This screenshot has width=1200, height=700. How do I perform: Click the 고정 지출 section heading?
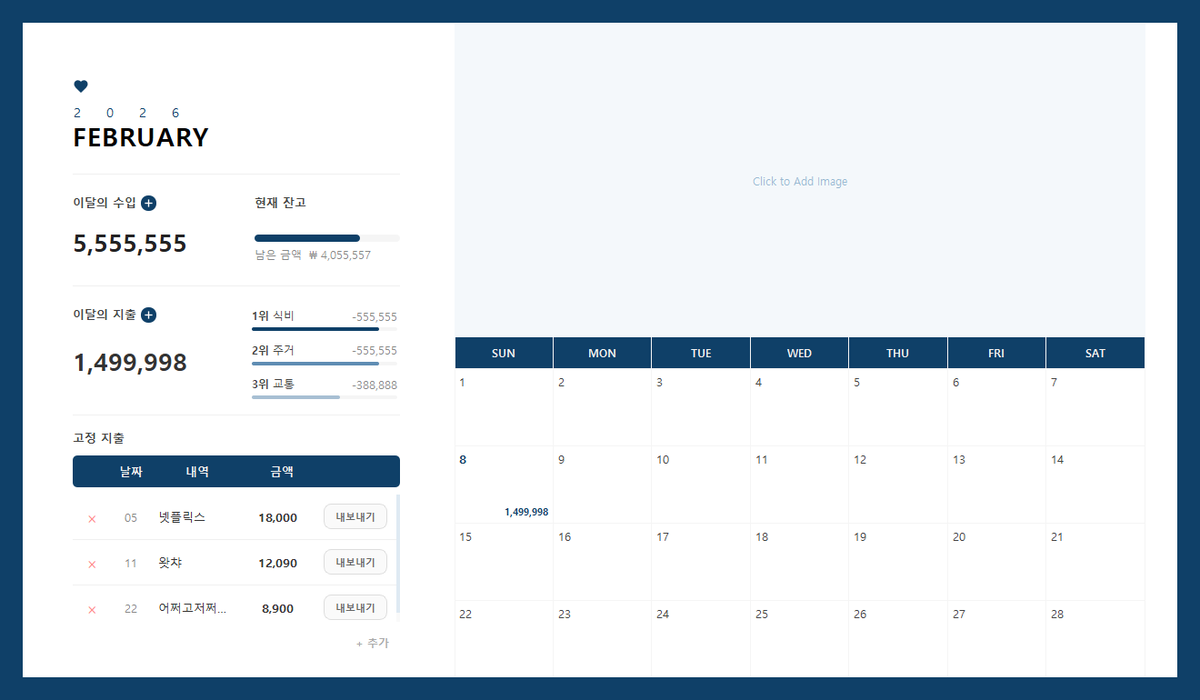99,438
